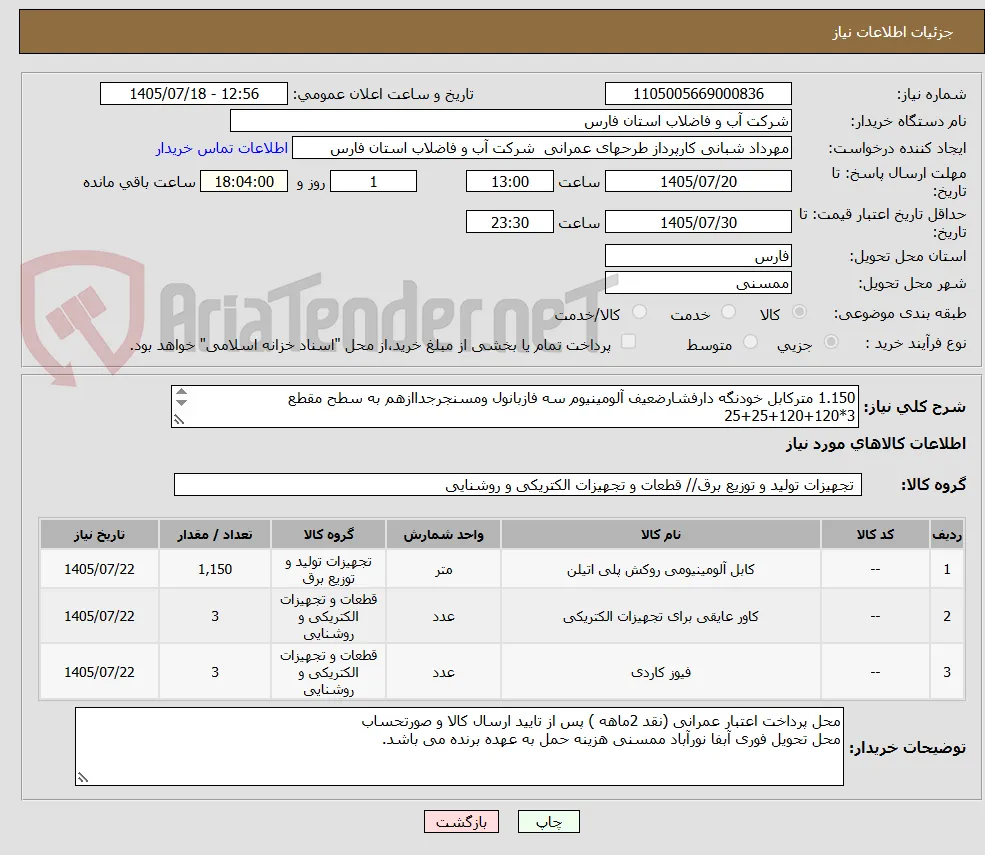985x855 pixels.
Task: Click the need number field 1105005669000836
Action: click(x=698, y=94)
